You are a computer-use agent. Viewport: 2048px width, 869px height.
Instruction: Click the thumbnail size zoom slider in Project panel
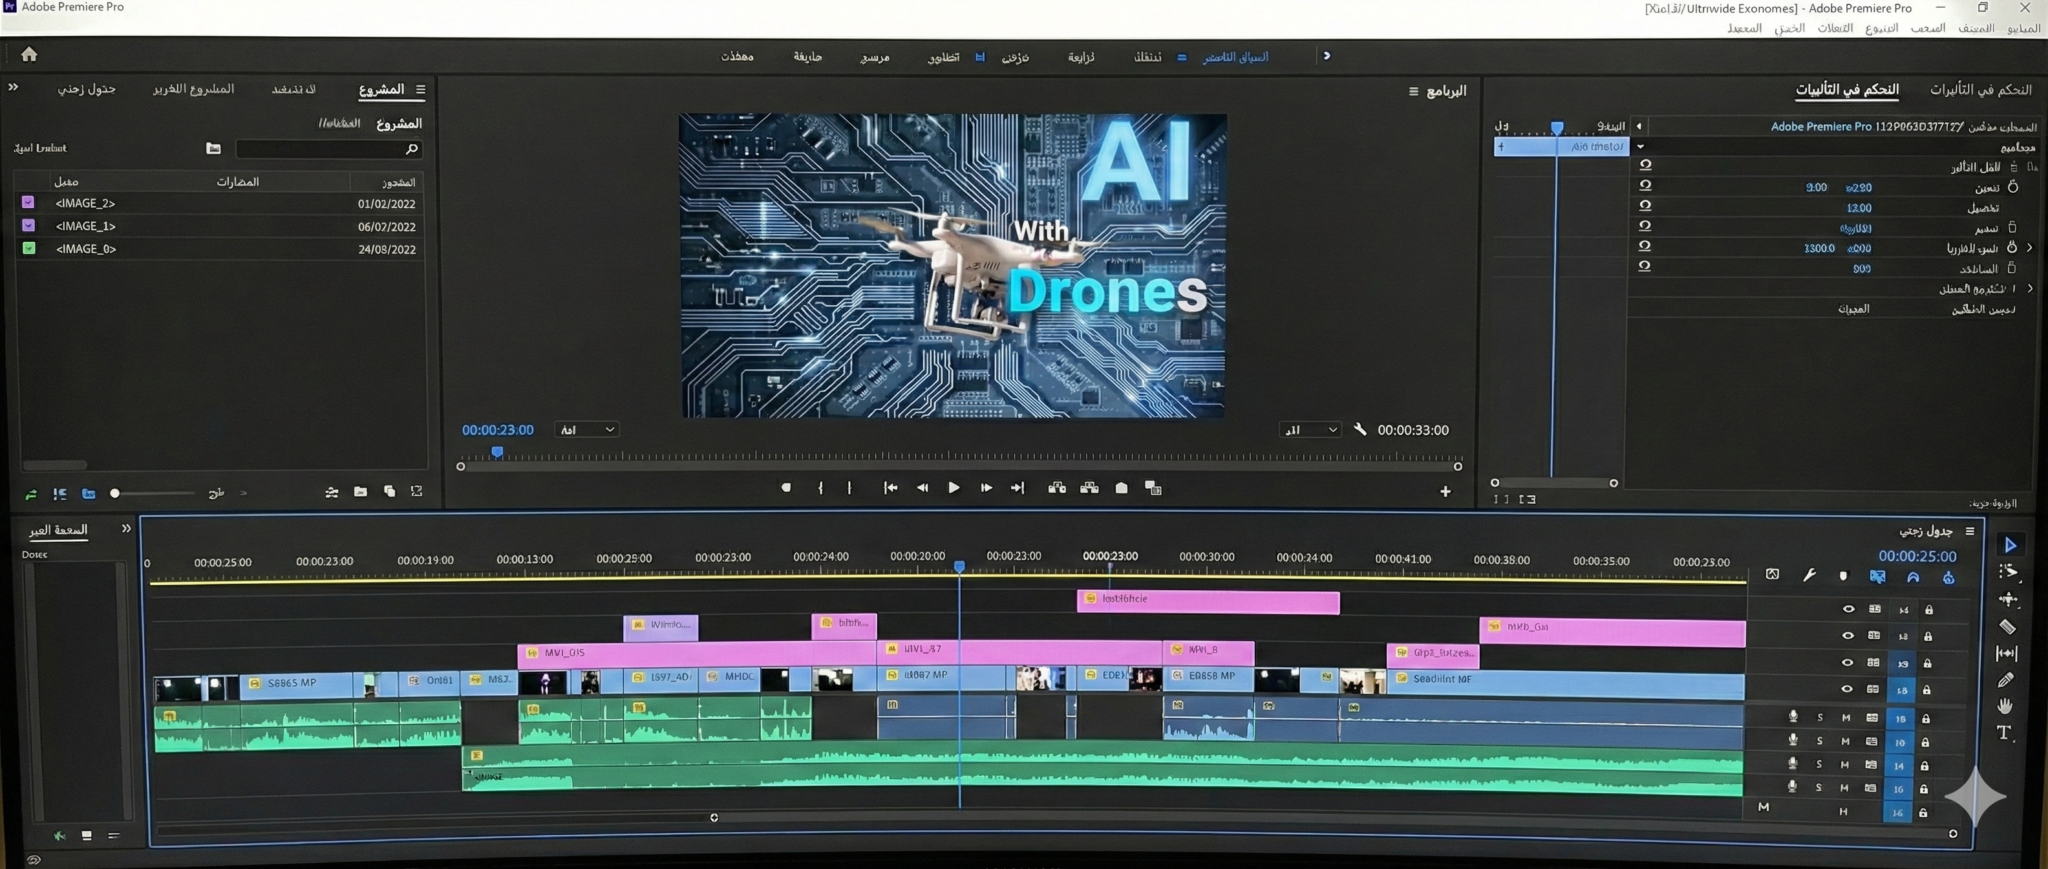coord(115,493)
